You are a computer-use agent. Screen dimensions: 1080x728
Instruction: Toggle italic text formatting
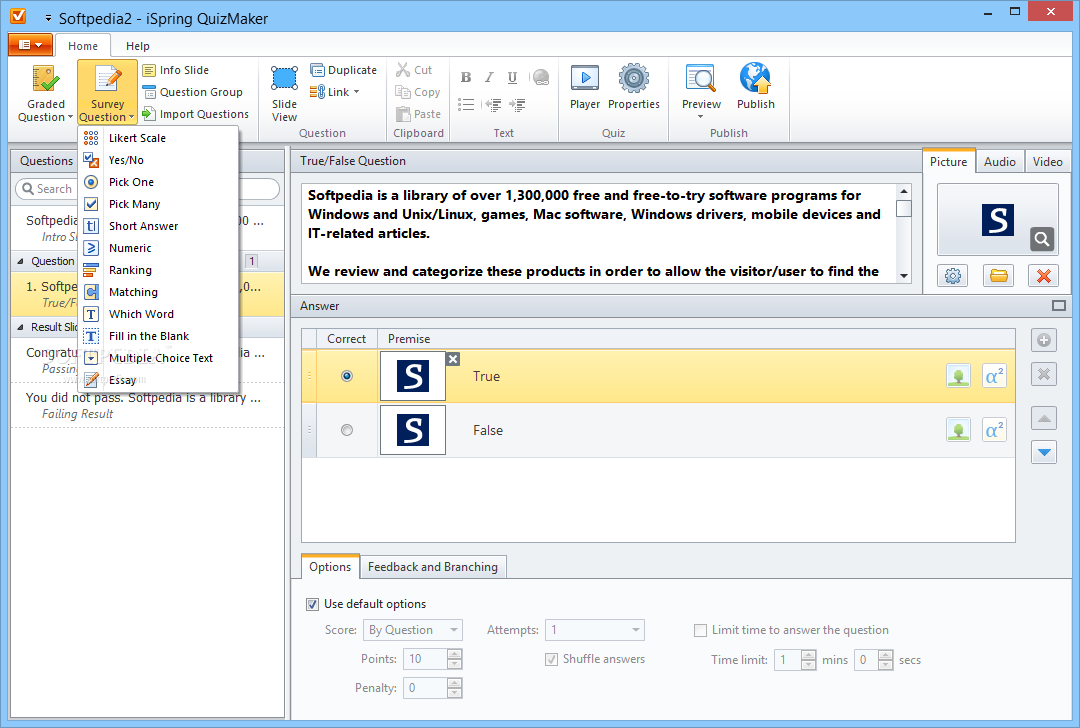point(489,77)
